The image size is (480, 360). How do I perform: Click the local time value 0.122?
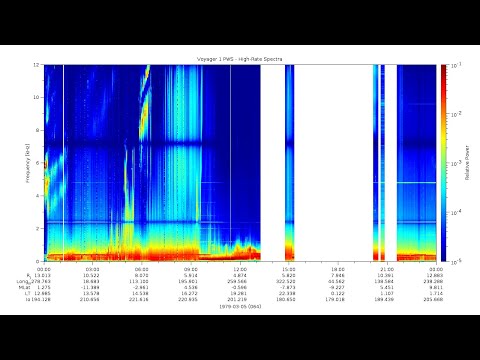pyautogui.click(x=338, y=293)
